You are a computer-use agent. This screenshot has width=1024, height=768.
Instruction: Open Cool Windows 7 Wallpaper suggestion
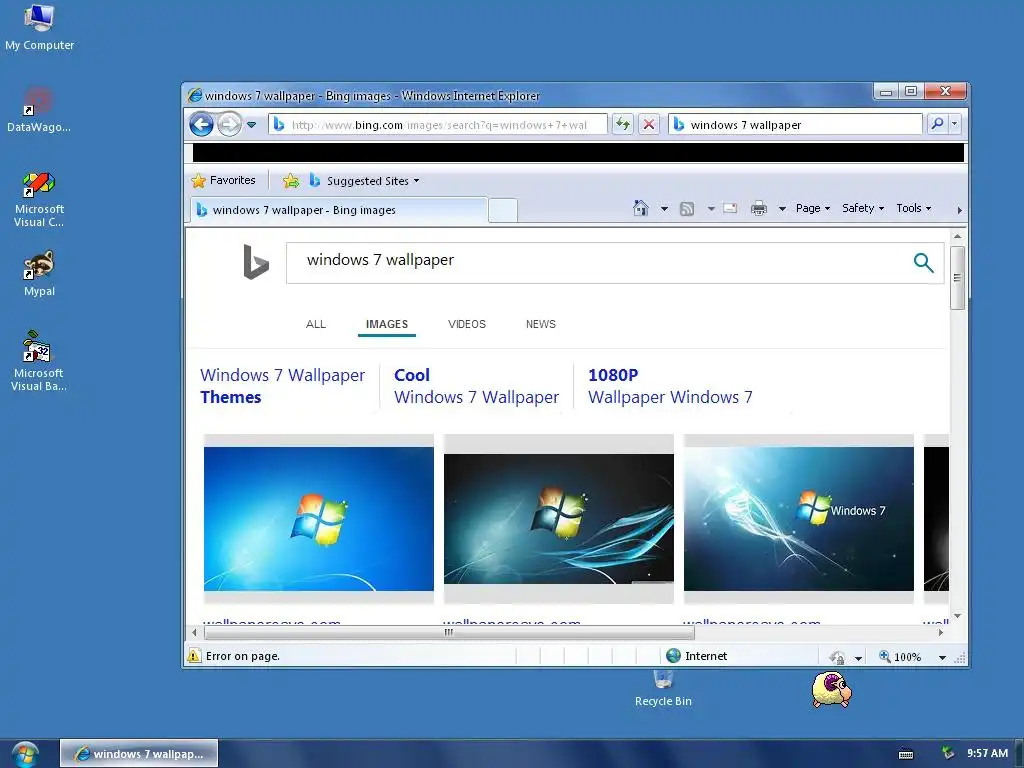(x=476, y=386)
